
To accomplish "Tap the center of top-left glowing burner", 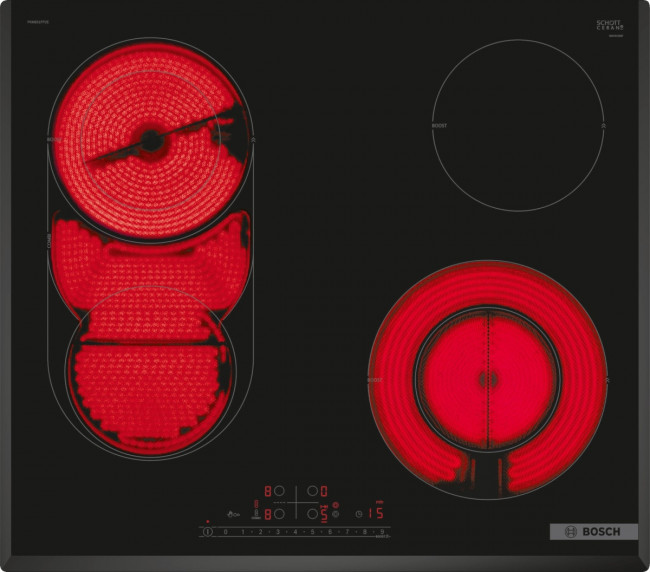I will point(150,141).
